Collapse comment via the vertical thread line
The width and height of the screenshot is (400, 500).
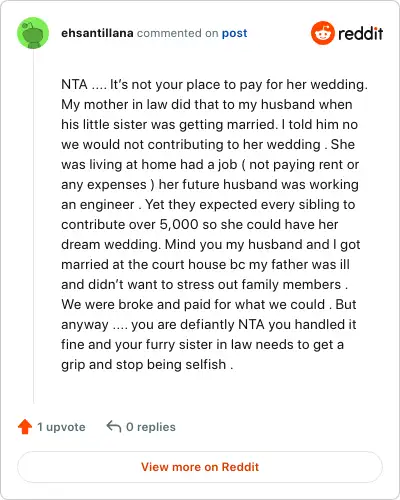click(33, 227)
